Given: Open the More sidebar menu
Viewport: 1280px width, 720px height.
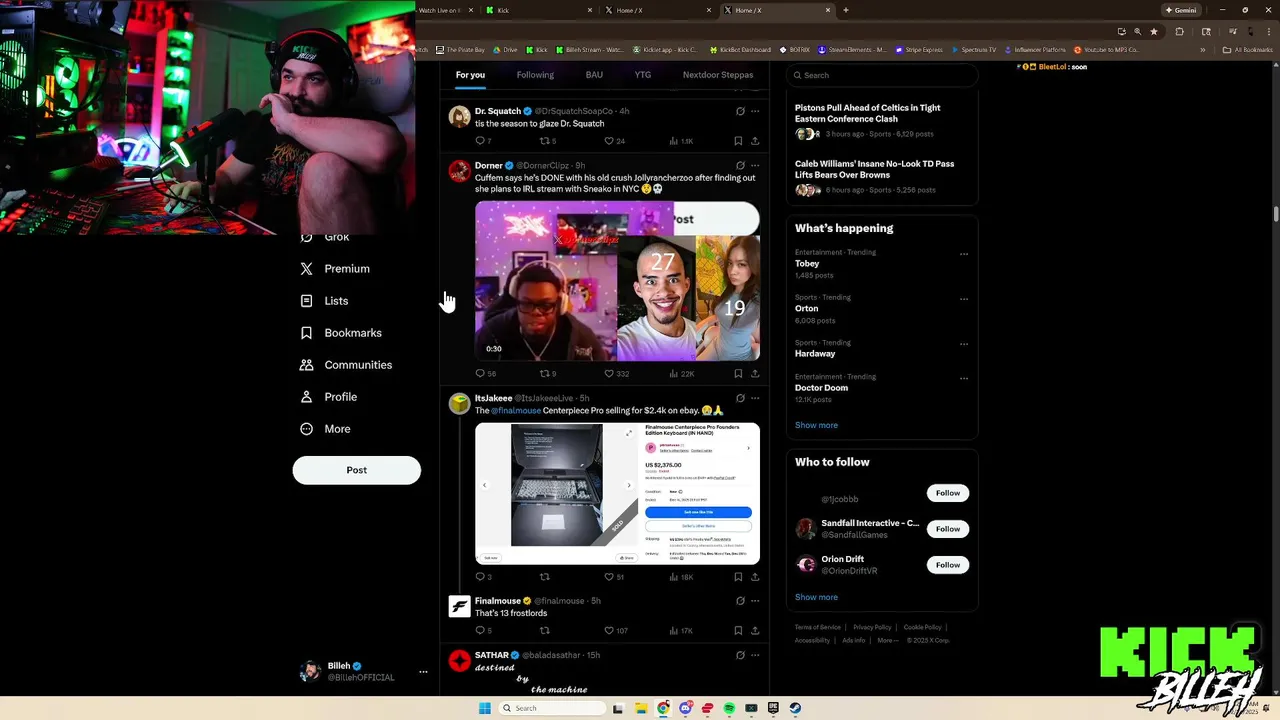Looking at the screenshot, I should (x=325, y=429).
